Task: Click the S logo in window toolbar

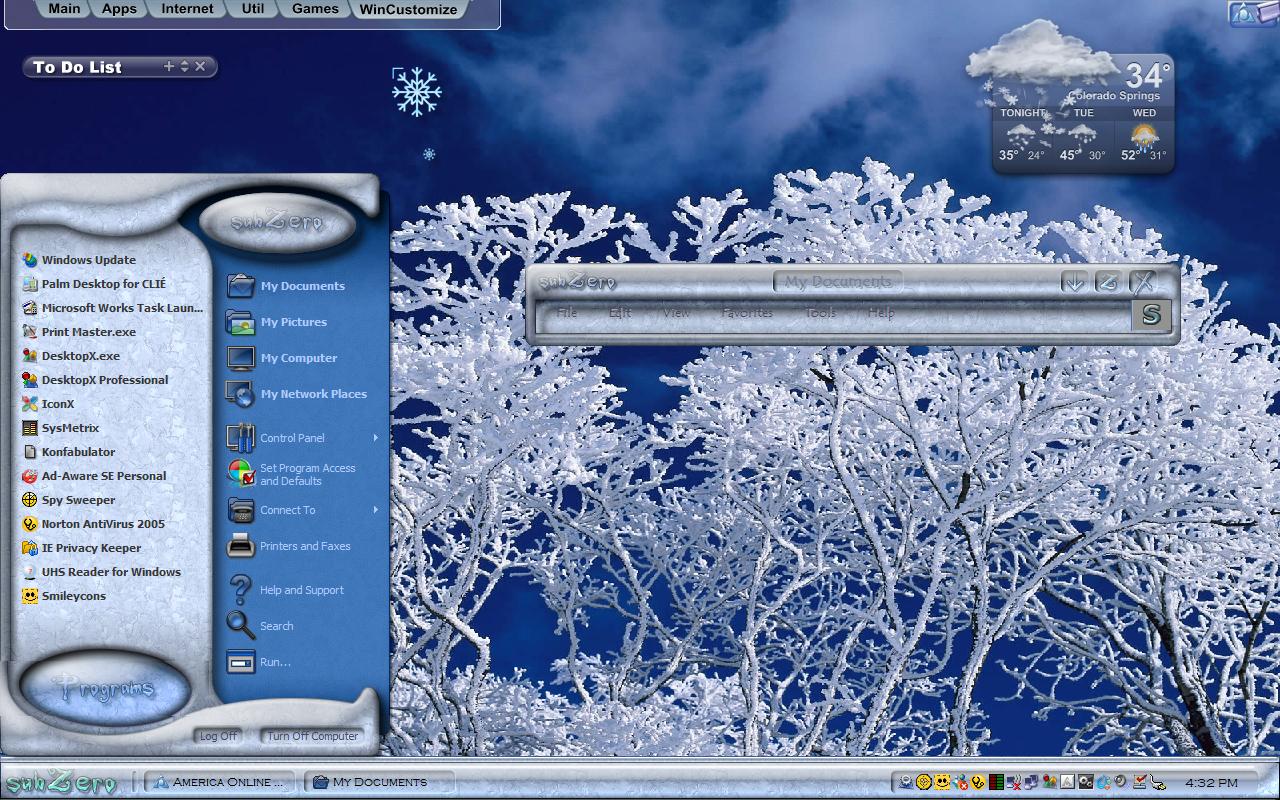Action: tap(1151, 314)
